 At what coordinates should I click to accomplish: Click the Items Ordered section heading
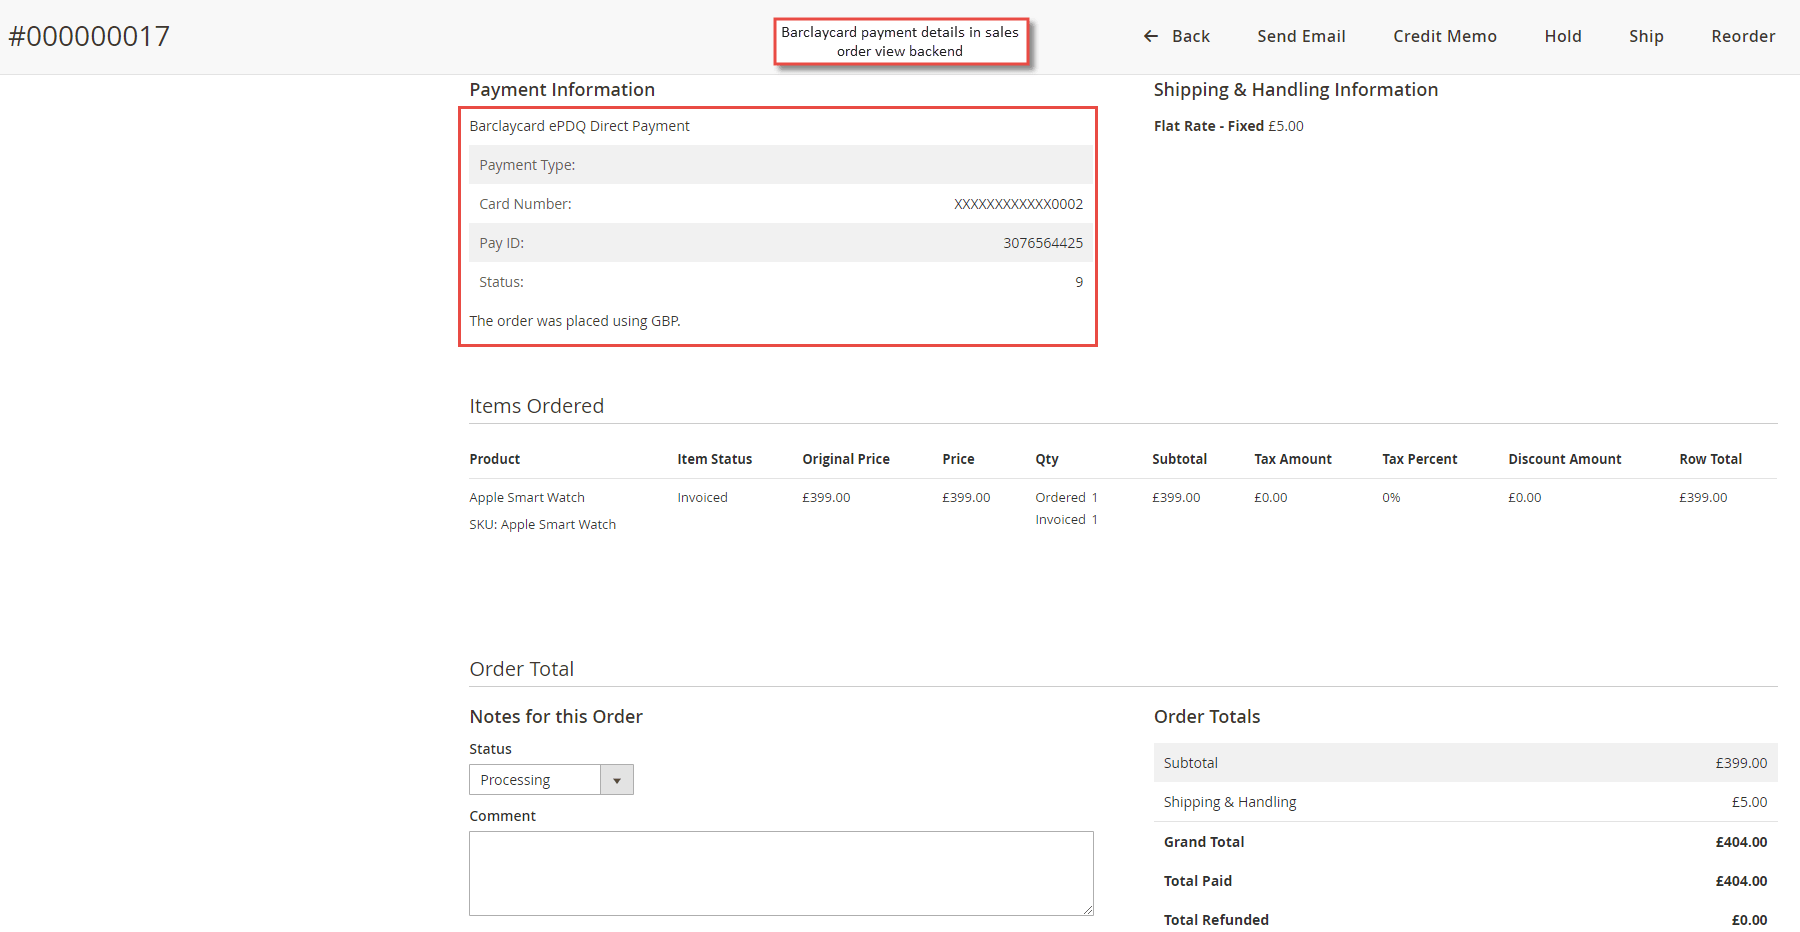pyautogui.click(x=536, y=405)
